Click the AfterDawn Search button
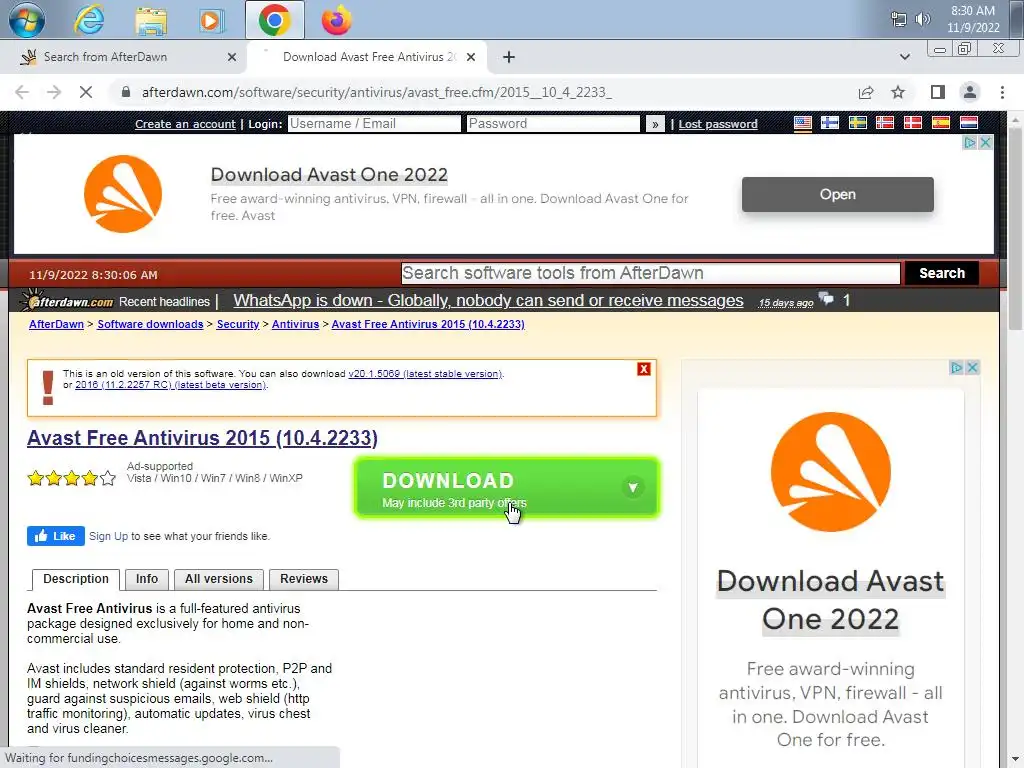1024x768 pixels. tap(942, 273)
